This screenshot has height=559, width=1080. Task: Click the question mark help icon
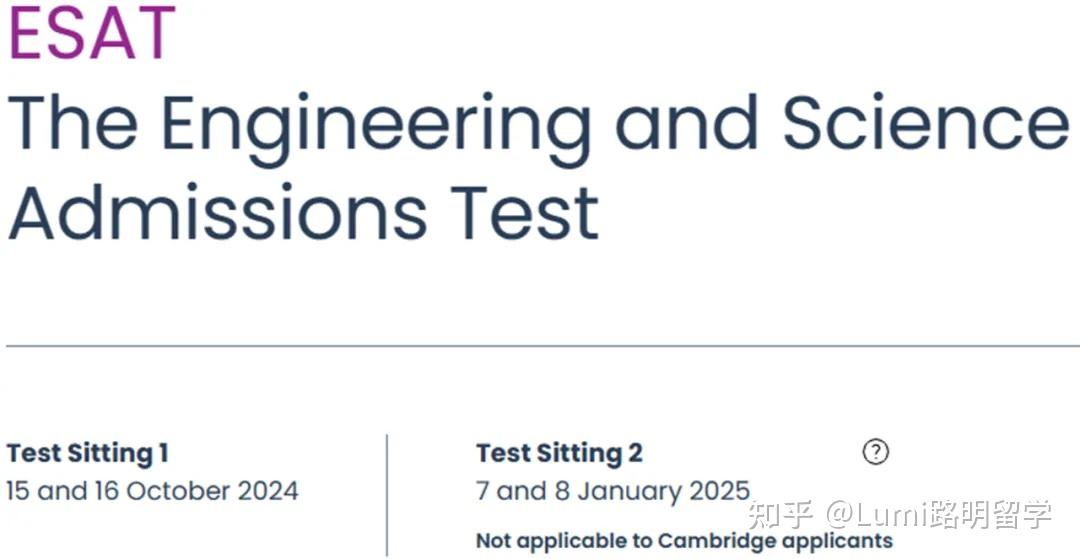(875, 452)
